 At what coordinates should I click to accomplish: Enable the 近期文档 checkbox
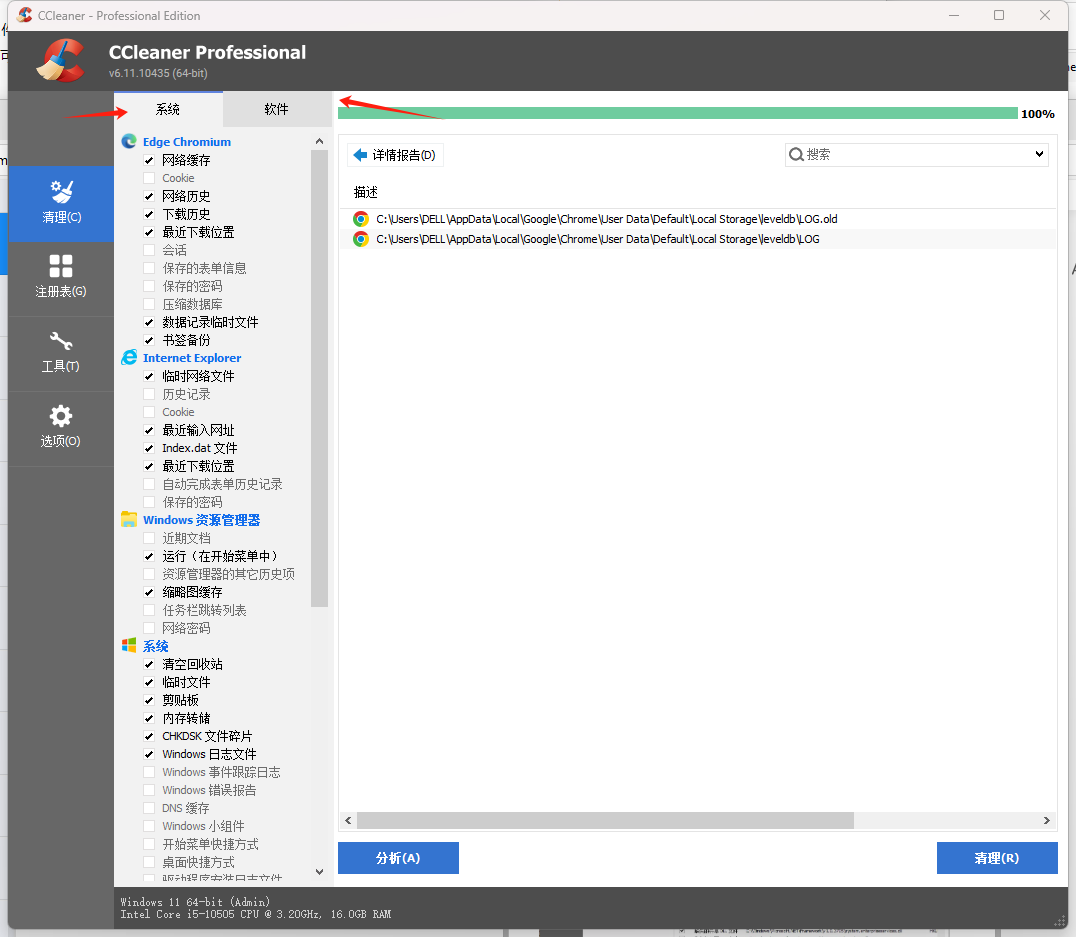(149, 538)
